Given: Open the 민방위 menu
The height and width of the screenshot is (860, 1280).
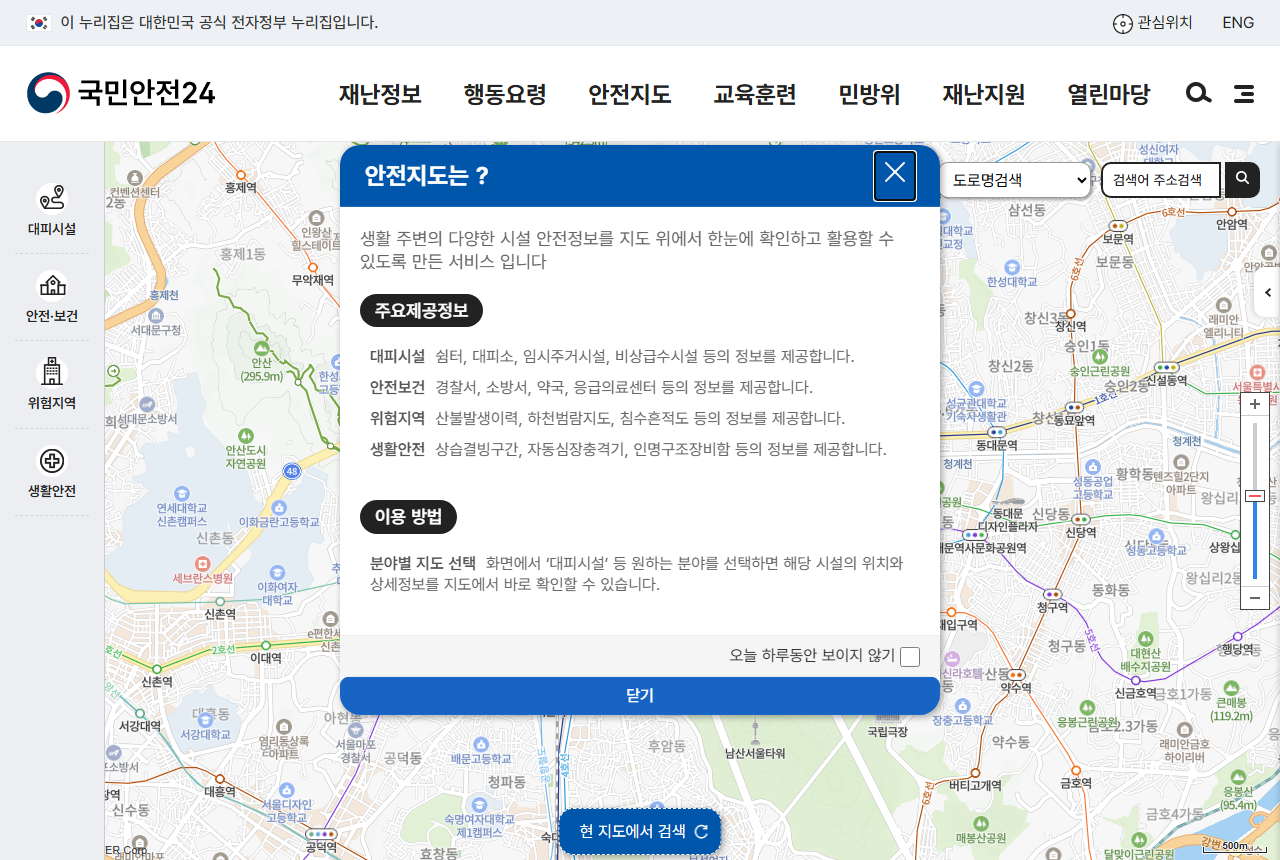Looking at the screenshot, I should point(870,94).
